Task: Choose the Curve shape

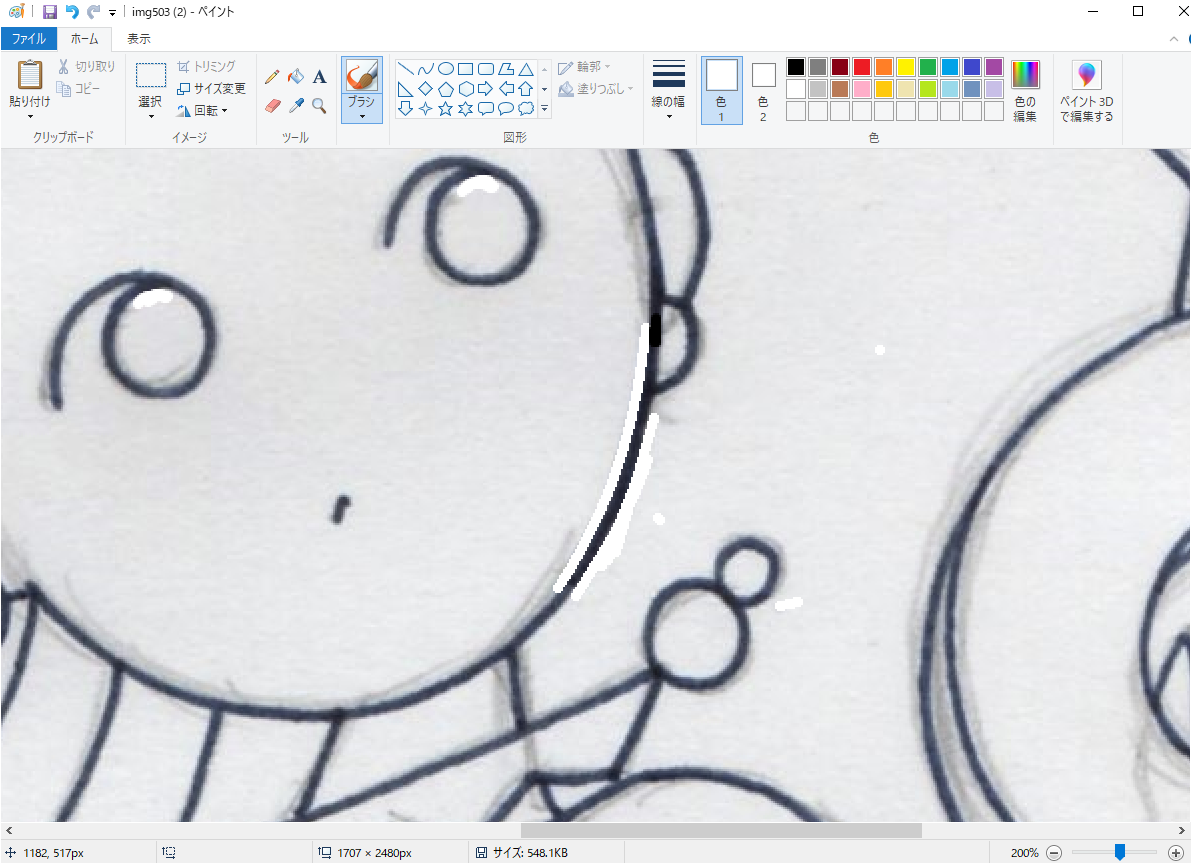Action: click(425, 69)
